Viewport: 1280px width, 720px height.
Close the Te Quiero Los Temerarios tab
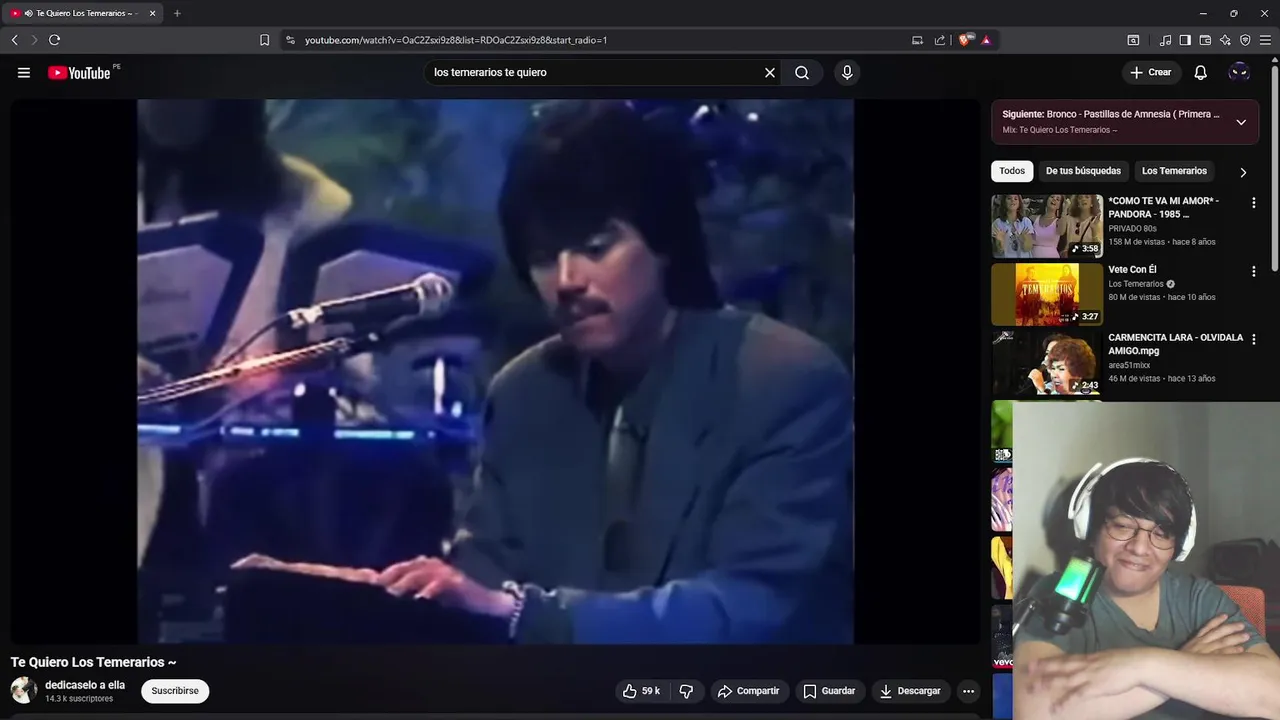click(152, 13)
